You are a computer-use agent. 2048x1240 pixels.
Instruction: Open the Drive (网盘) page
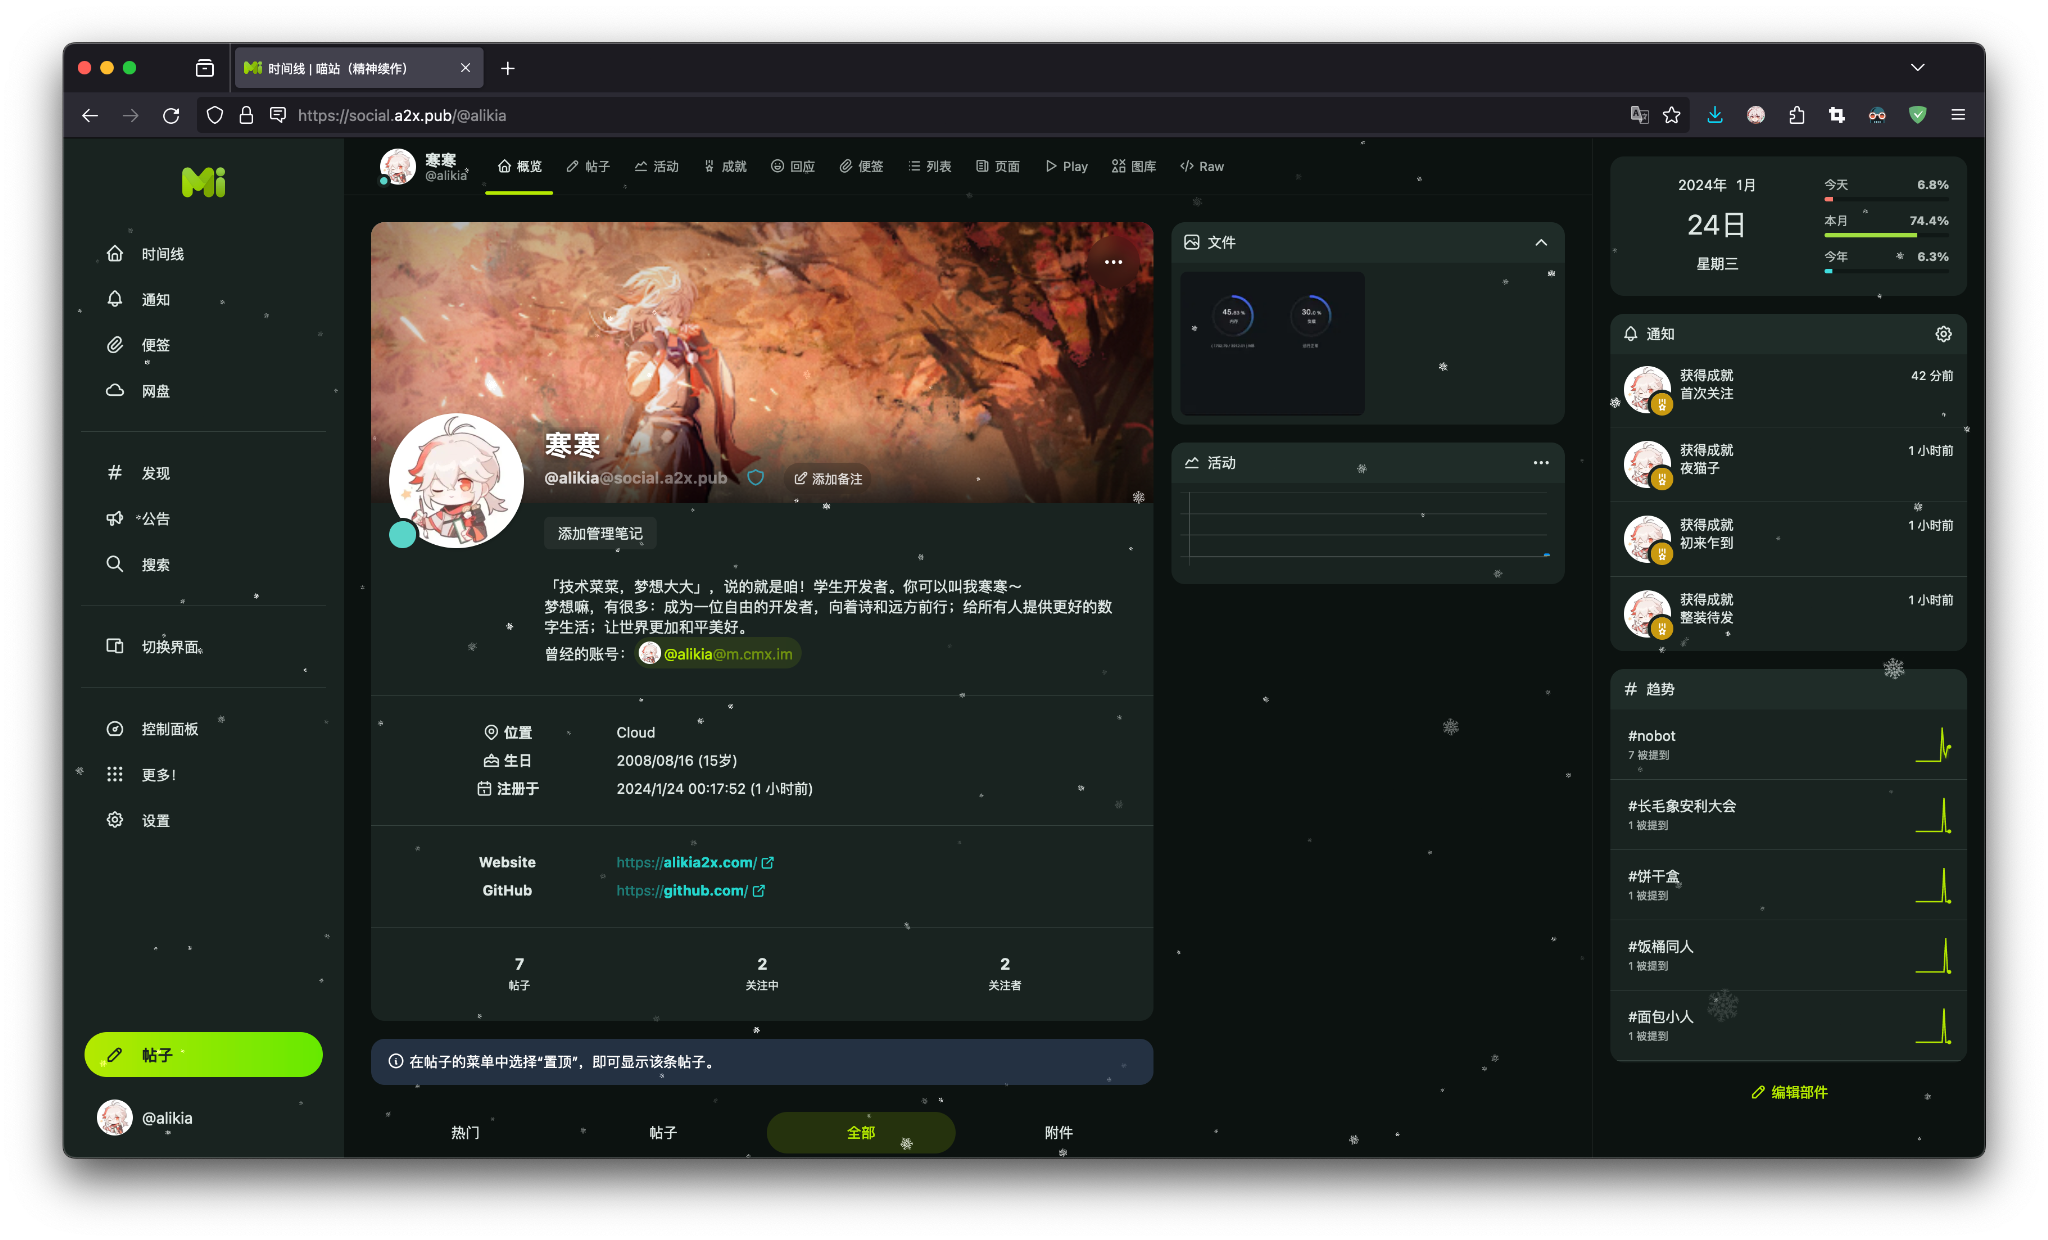click(158, 390)
